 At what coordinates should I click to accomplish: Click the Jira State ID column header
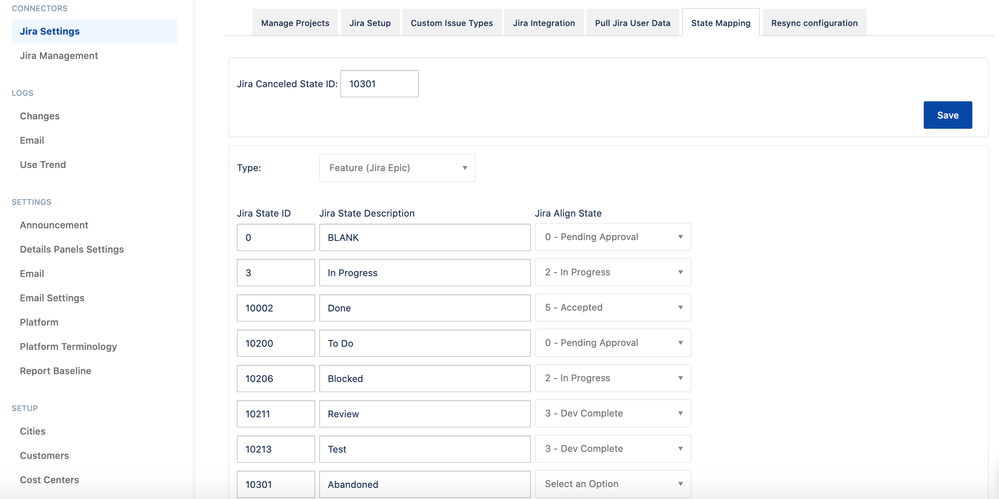pyautogui.click(x=264, y=213)
